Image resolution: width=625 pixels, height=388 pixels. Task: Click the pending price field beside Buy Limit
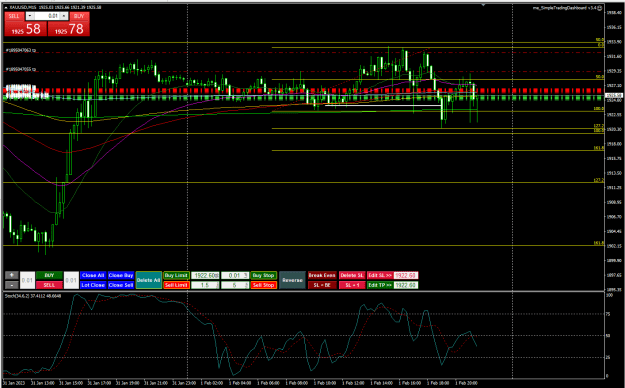[x=205, y=275]
